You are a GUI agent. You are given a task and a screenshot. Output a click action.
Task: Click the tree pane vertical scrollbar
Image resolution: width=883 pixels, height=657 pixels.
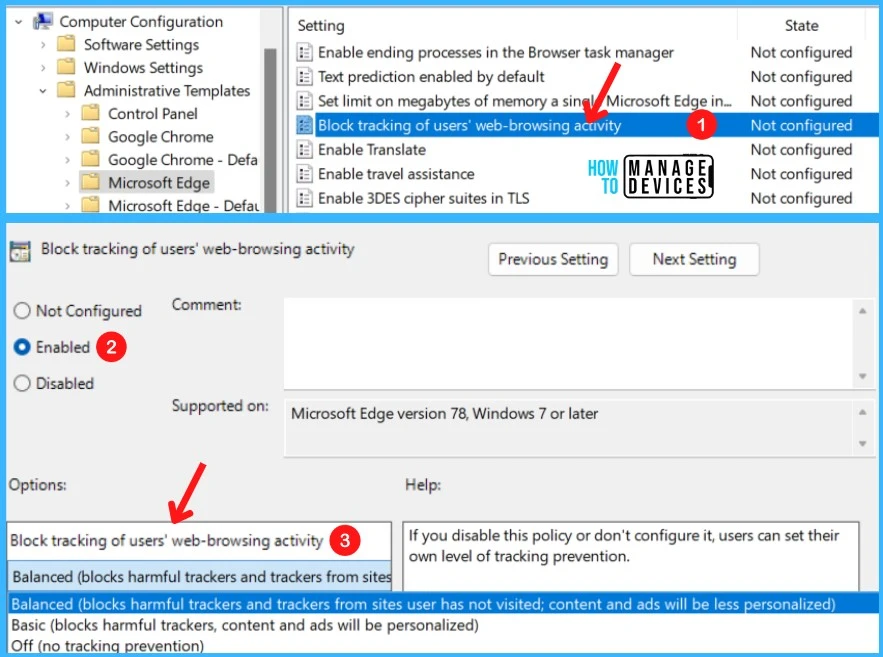[270, 129]
